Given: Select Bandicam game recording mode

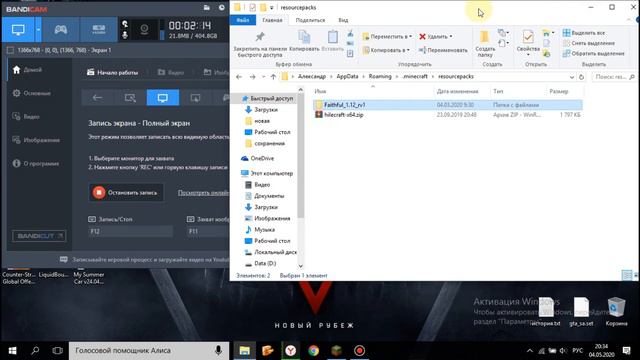Looking at the screenshot, I should [x=60, y=29].
